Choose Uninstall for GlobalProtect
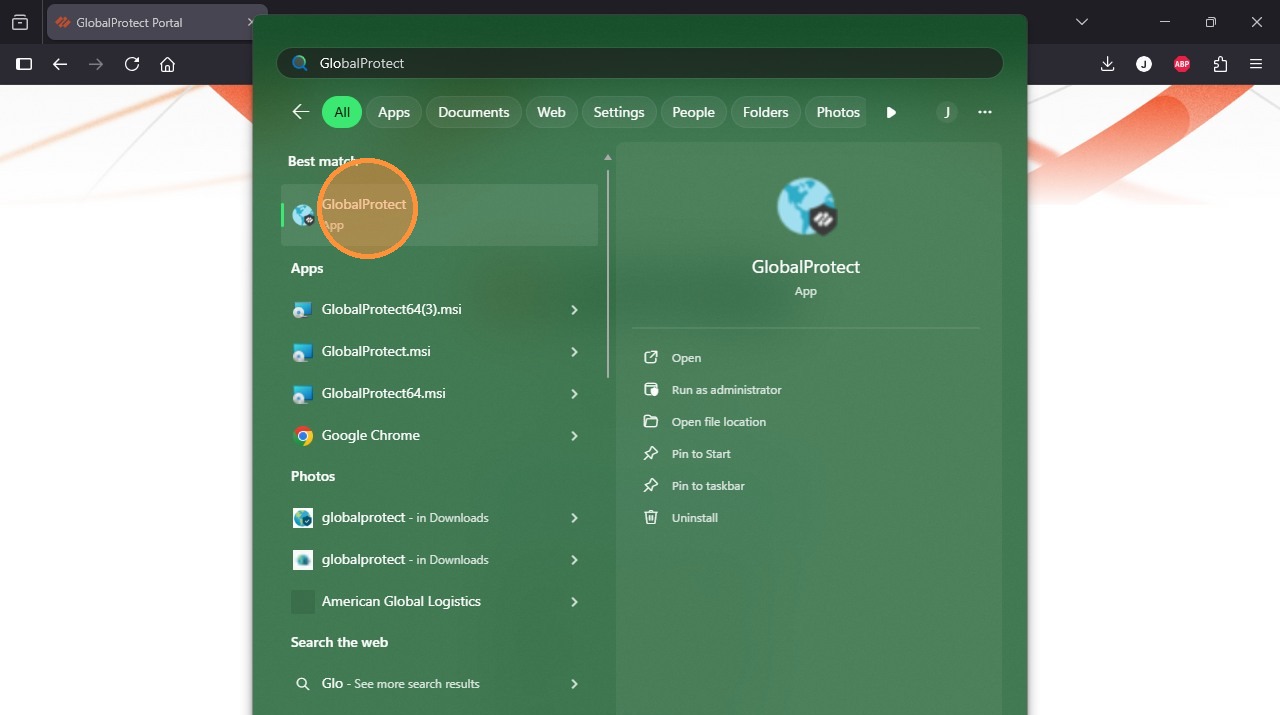Screen dimensions: 1280x715 [x=694, y=518]
